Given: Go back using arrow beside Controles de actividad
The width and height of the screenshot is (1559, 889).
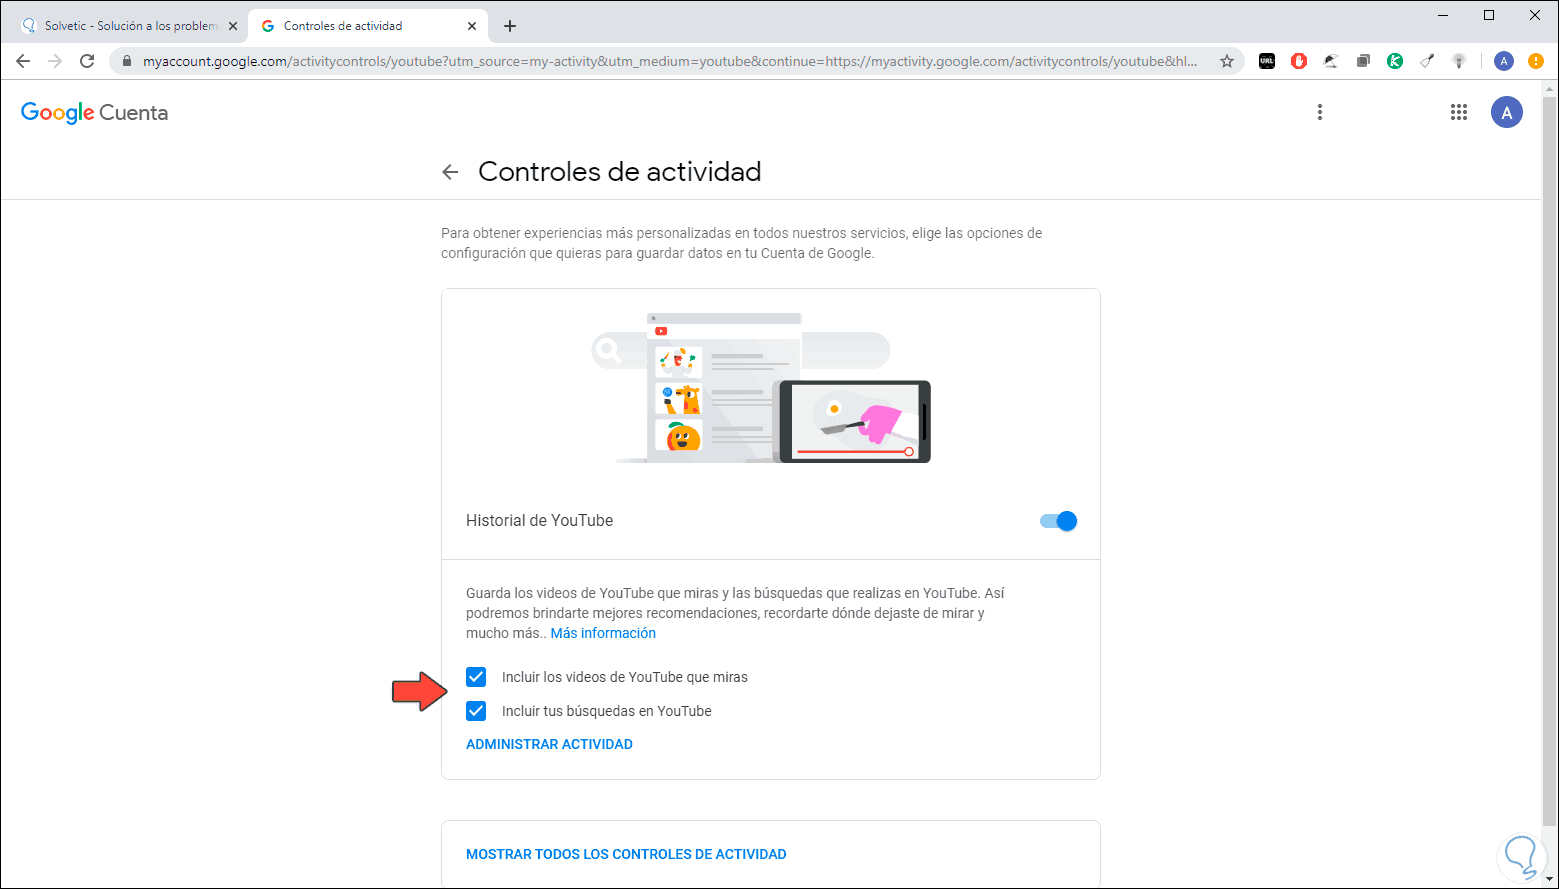Looking at the screenshot, I should click(450, 172).
